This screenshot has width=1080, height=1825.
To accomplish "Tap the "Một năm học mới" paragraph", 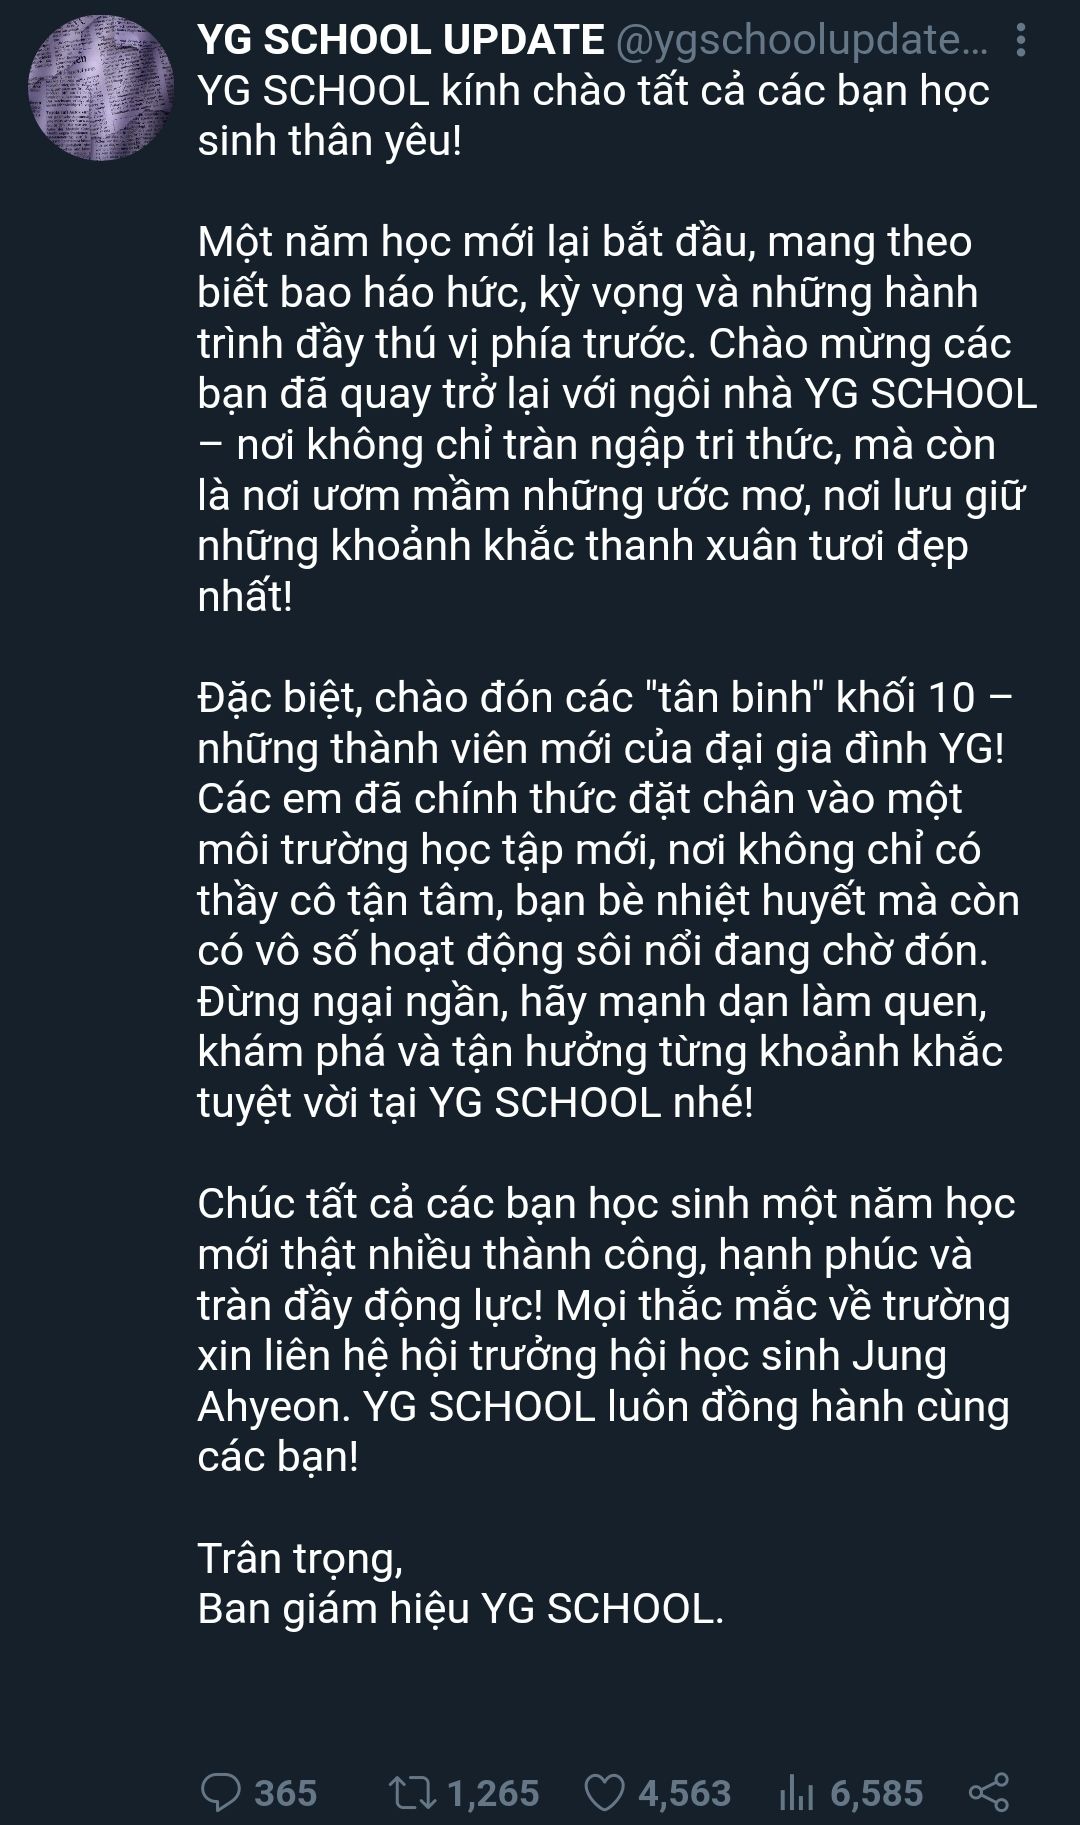I will 617,419.
